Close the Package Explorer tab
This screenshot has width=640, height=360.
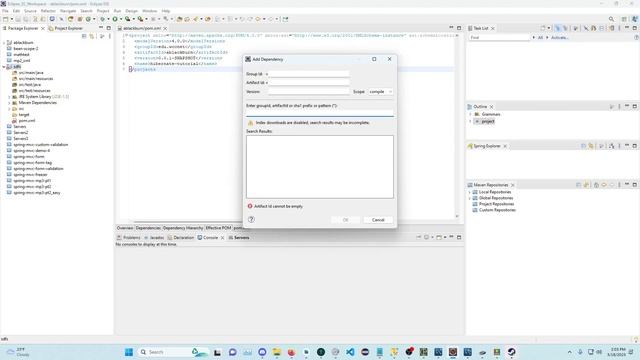click(x=42, y=28)
